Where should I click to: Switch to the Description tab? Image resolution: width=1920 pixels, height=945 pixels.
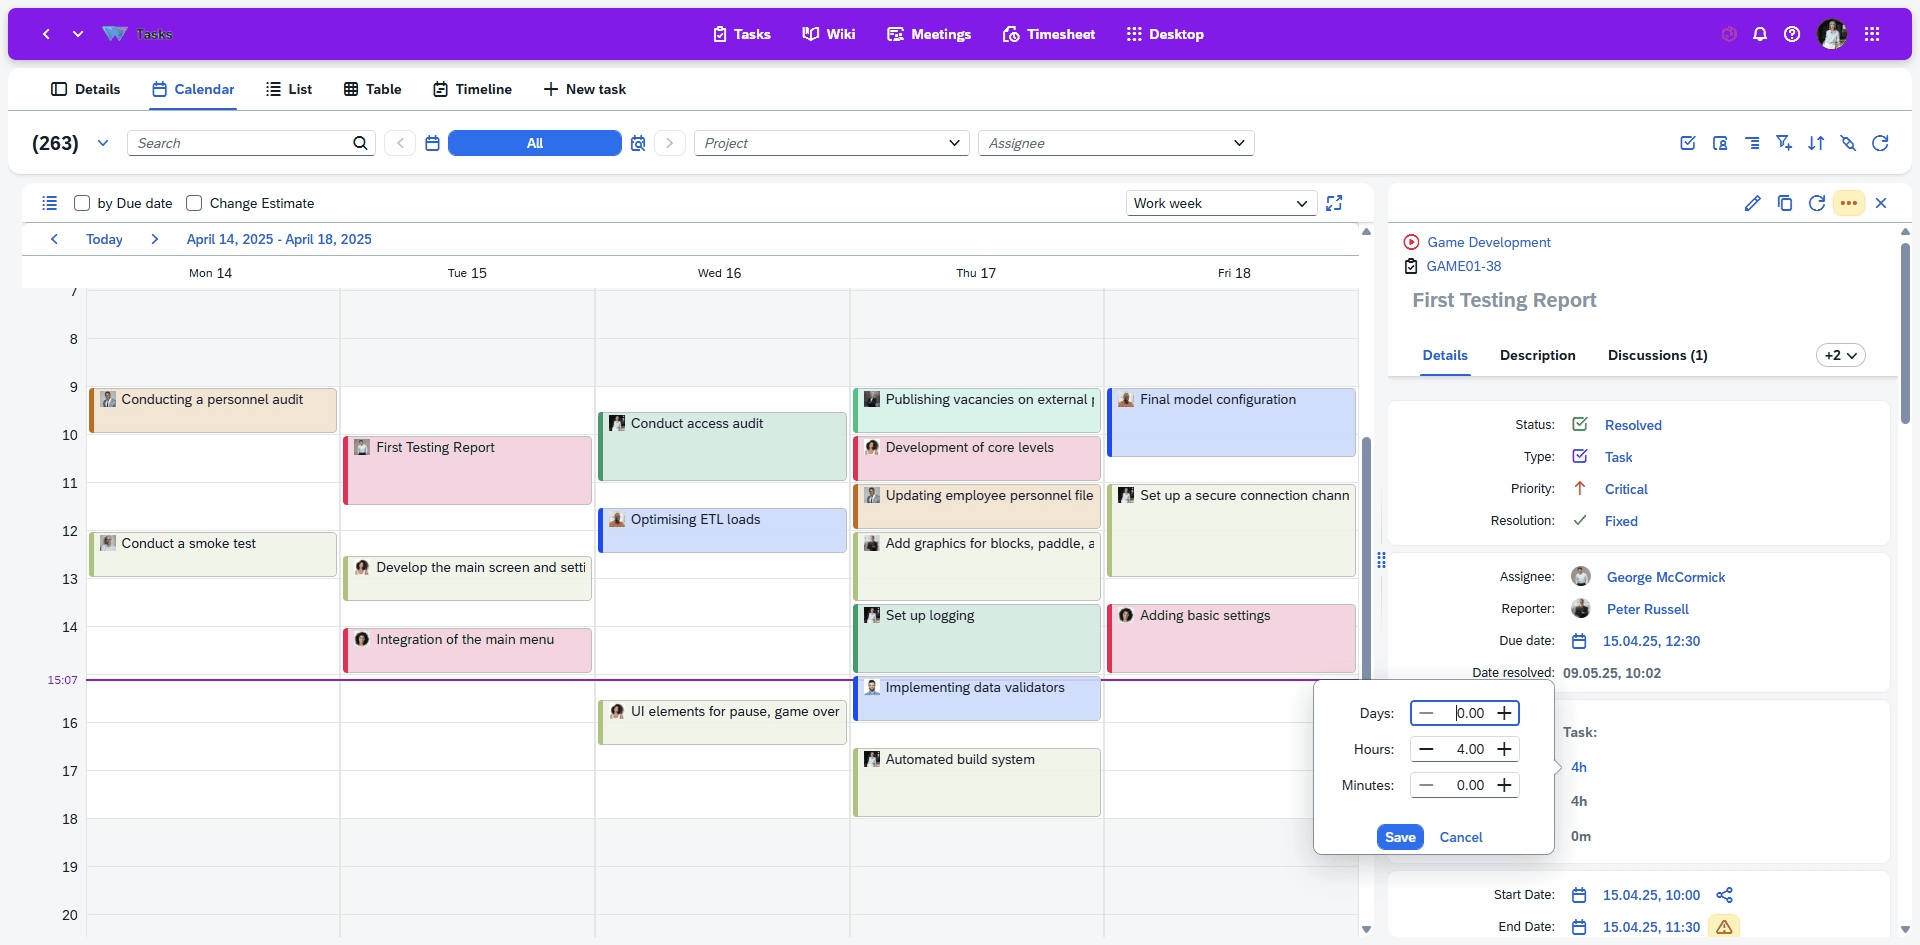point(1537,356)
